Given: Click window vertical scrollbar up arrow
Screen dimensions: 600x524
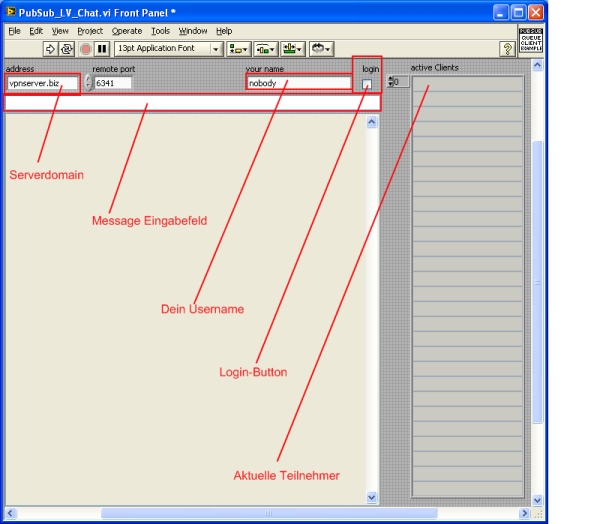Looking at the screenshot, I should [537, 65].
